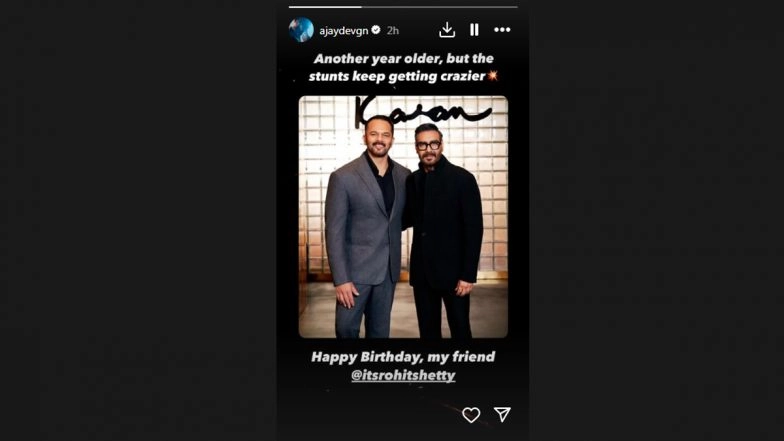This screenshot has width=784, height=441.
Task: Click the blue verified badge next to ajaydevgn
Action: point(376,30)
